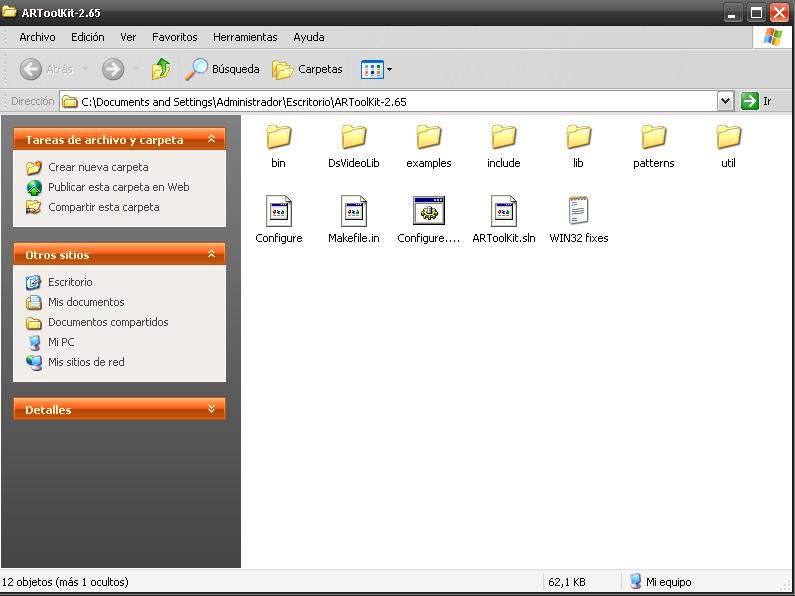Image resolution: width=795 pixels, height=596 pixels.
Task: Minimize the ARToolKit-2.65 window
Action: pyautogui.click(x=732, y=13)
